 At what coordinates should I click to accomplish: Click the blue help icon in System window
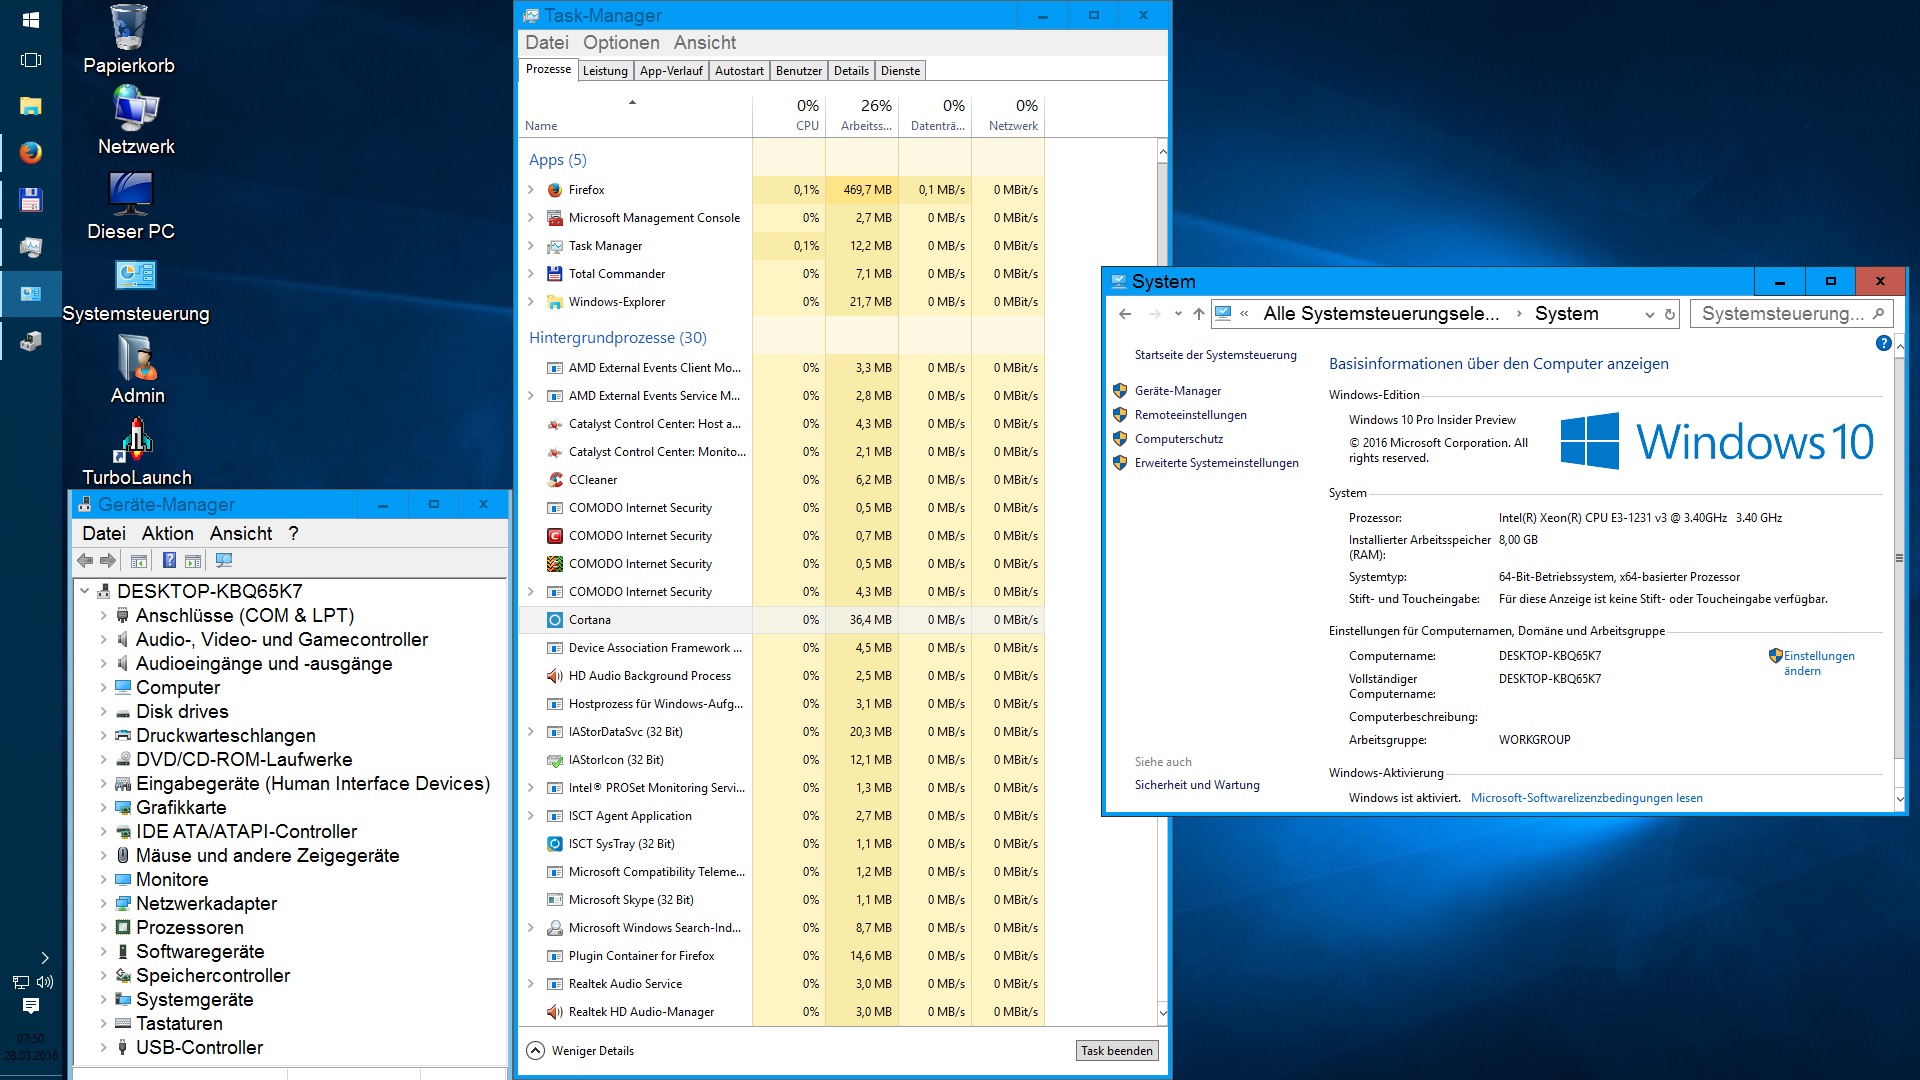(1883, 344)
